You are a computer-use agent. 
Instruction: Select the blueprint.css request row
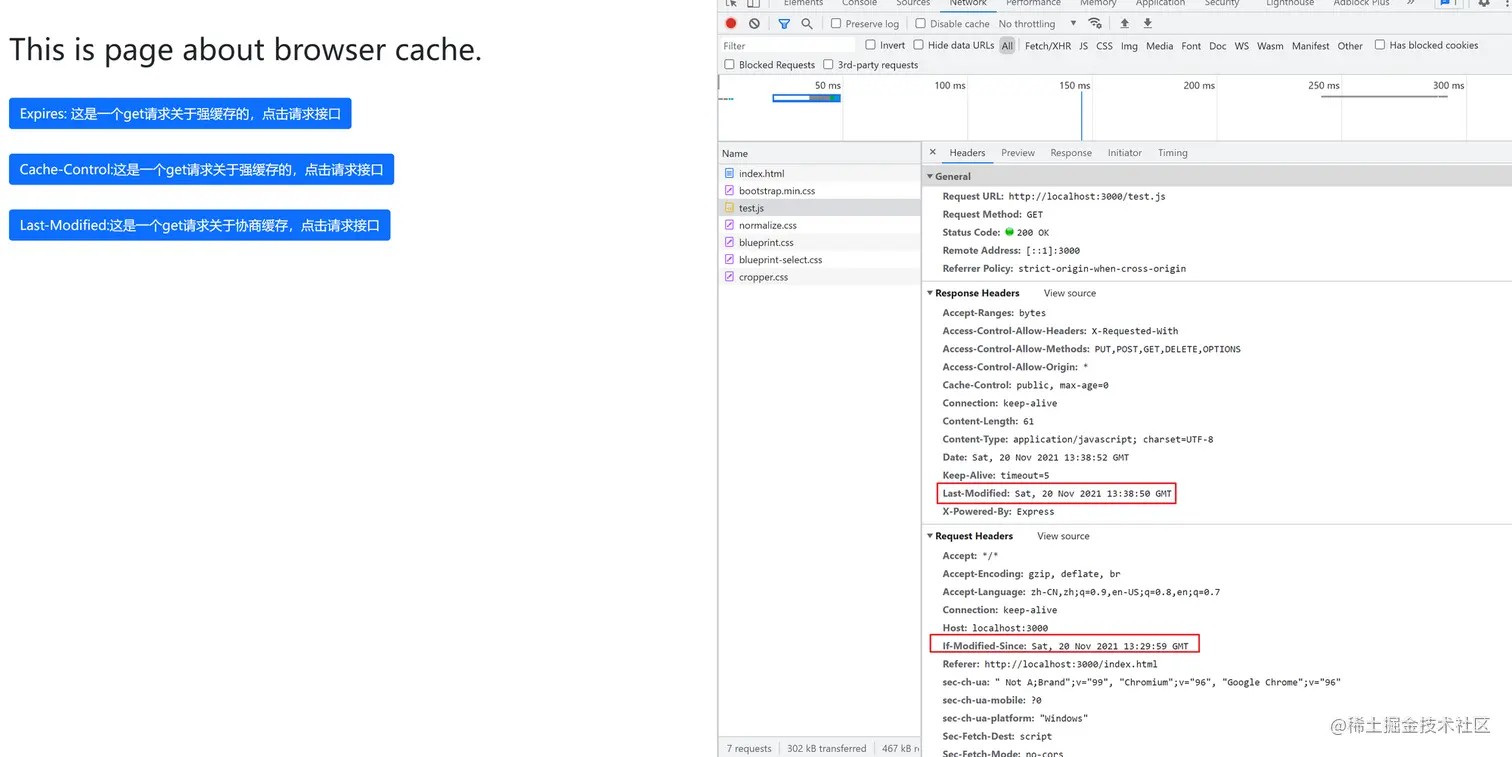coord(819,242)
